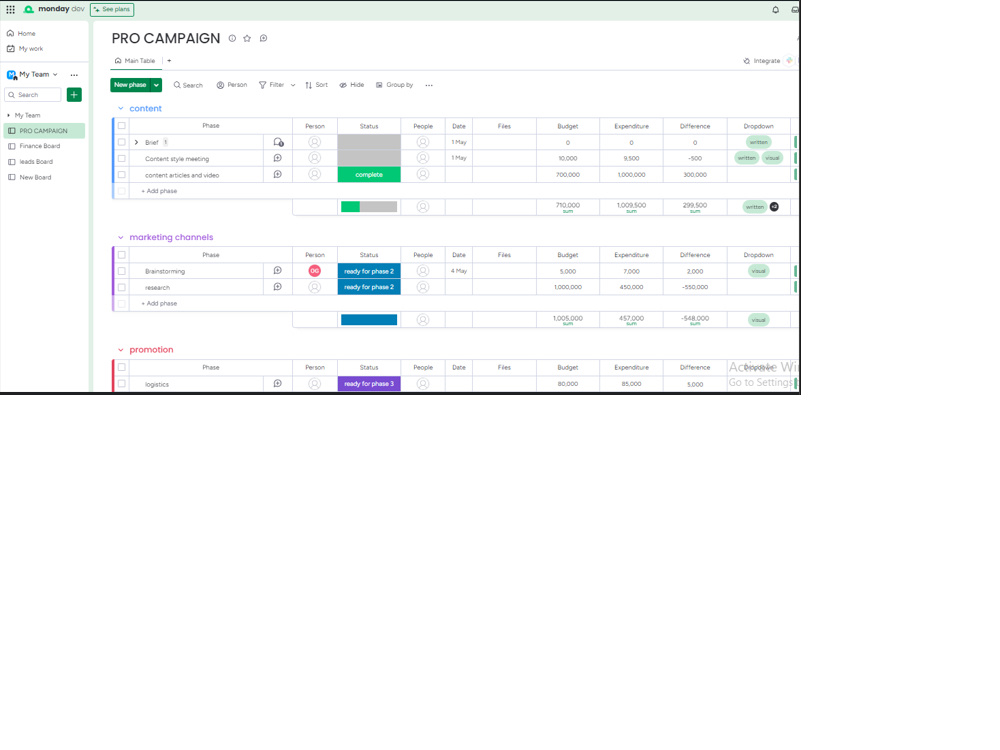Open the Sort options icon

pos(309,85)
